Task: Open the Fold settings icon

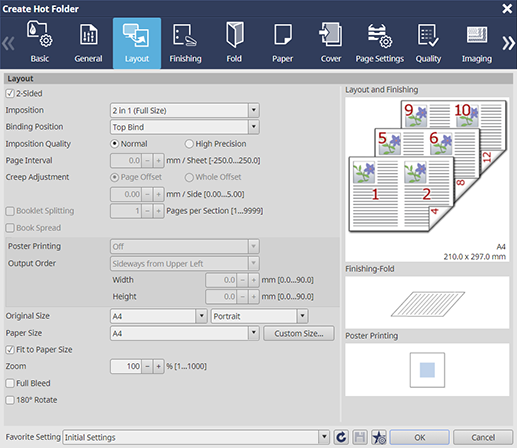Action: click(x=234, y=34)
